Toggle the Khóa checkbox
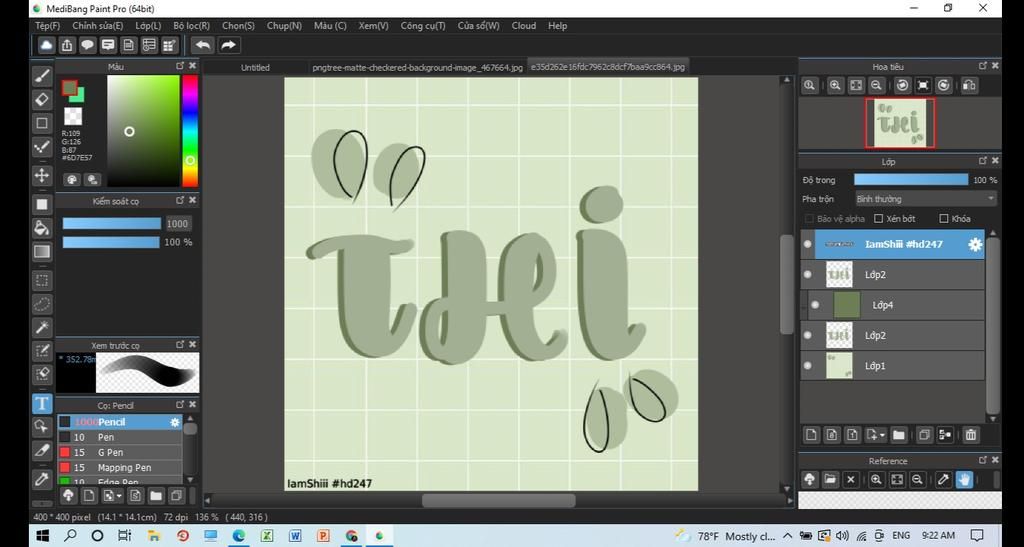 944,219
